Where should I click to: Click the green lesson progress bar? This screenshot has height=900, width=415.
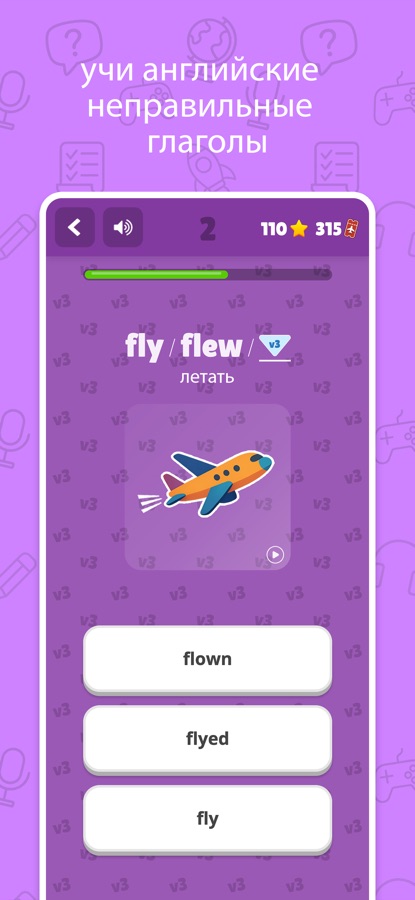[x=156, y=274]
